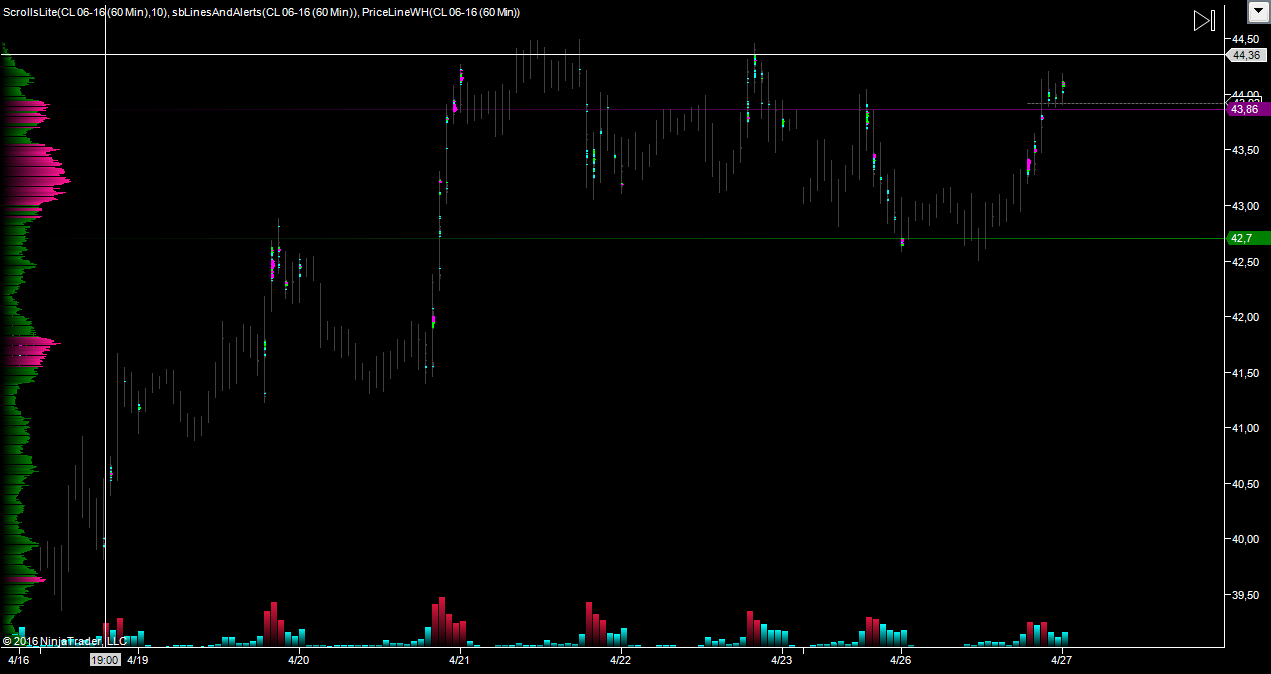Click the scroll-to-last-bar arrow icon
Screen dimensions: 1271x674
click(x=1204, y=20)
